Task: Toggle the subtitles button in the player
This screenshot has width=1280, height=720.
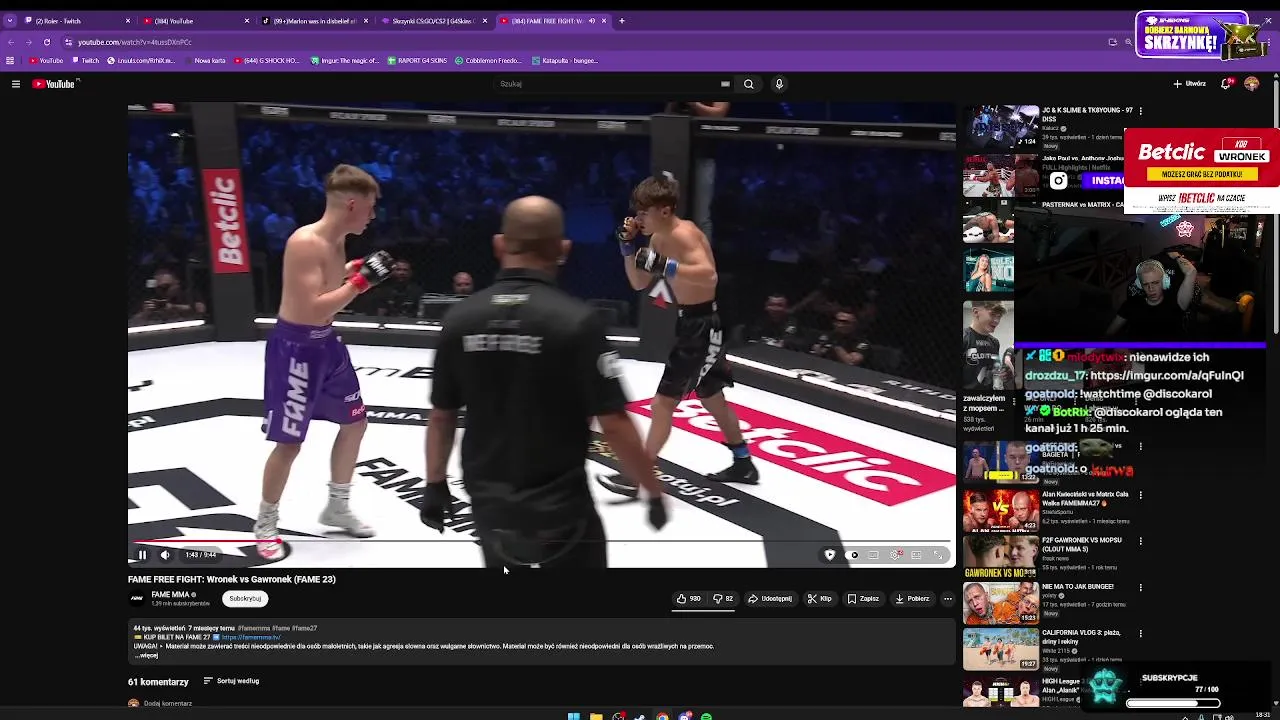Action: pos(873,555)
